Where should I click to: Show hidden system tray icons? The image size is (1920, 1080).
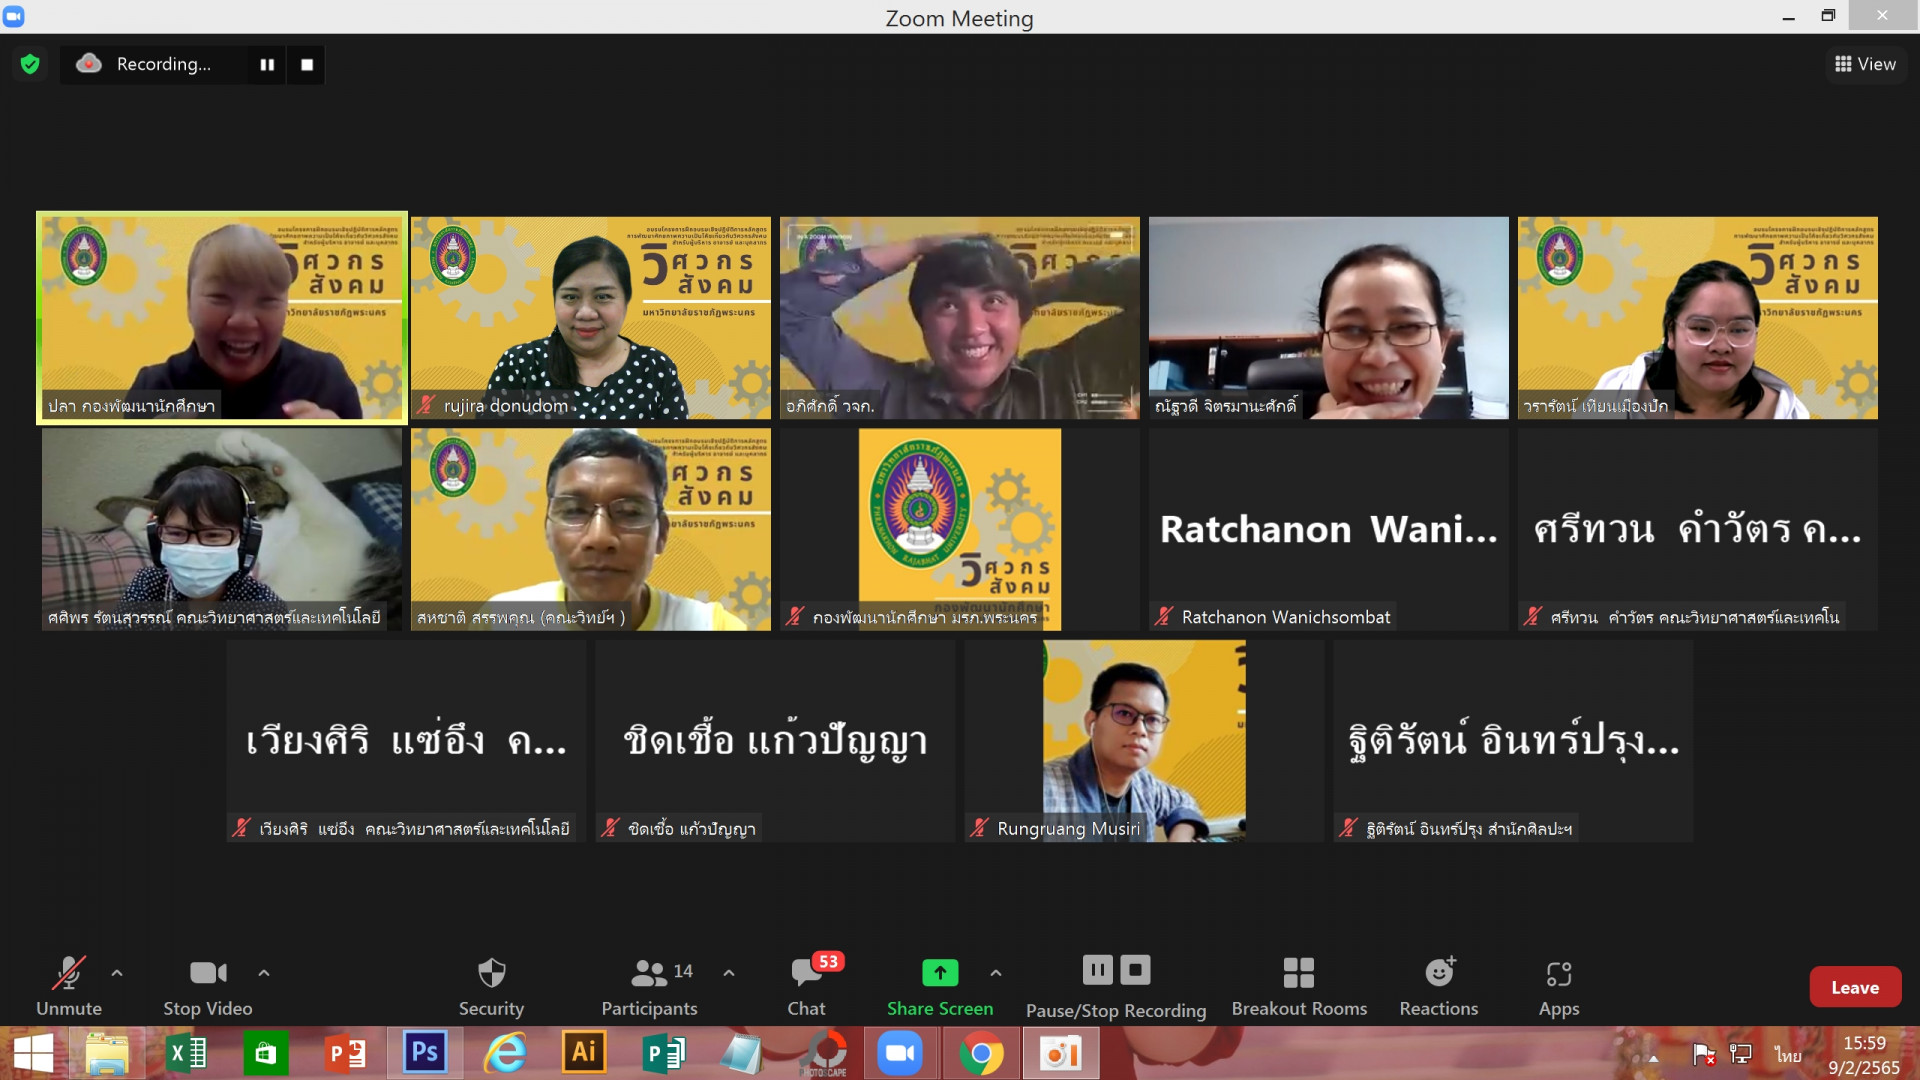click(1653, 1058)
